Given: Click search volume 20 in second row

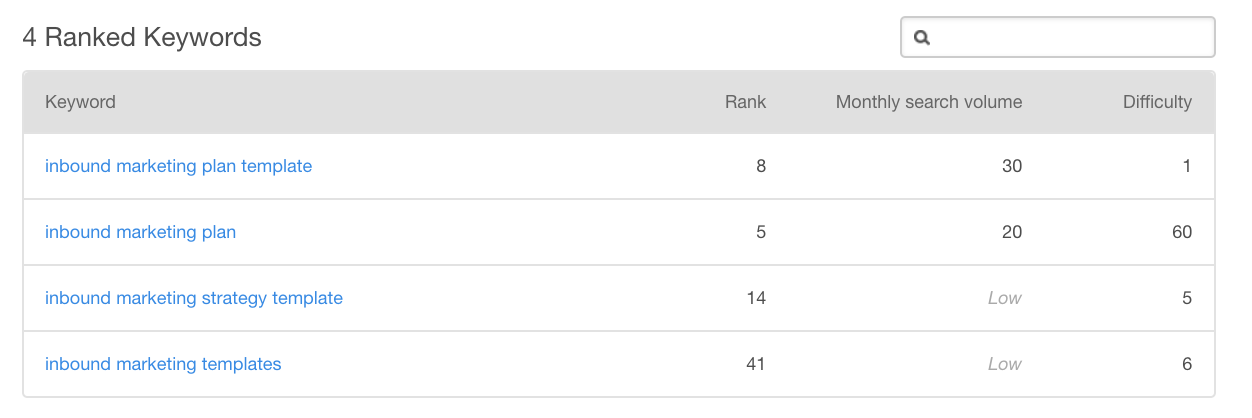Looking at the screenshot, I should click(1012, 232).
